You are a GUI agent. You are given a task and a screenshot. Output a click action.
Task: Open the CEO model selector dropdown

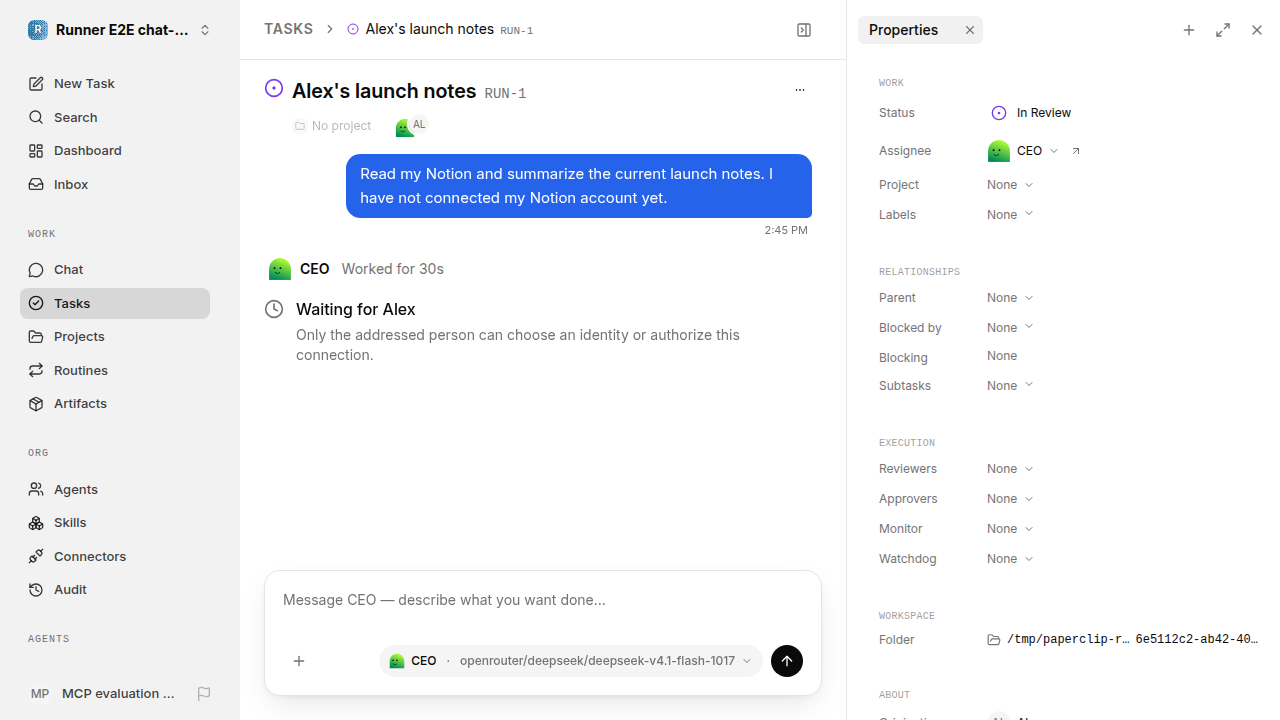point(570,661)
